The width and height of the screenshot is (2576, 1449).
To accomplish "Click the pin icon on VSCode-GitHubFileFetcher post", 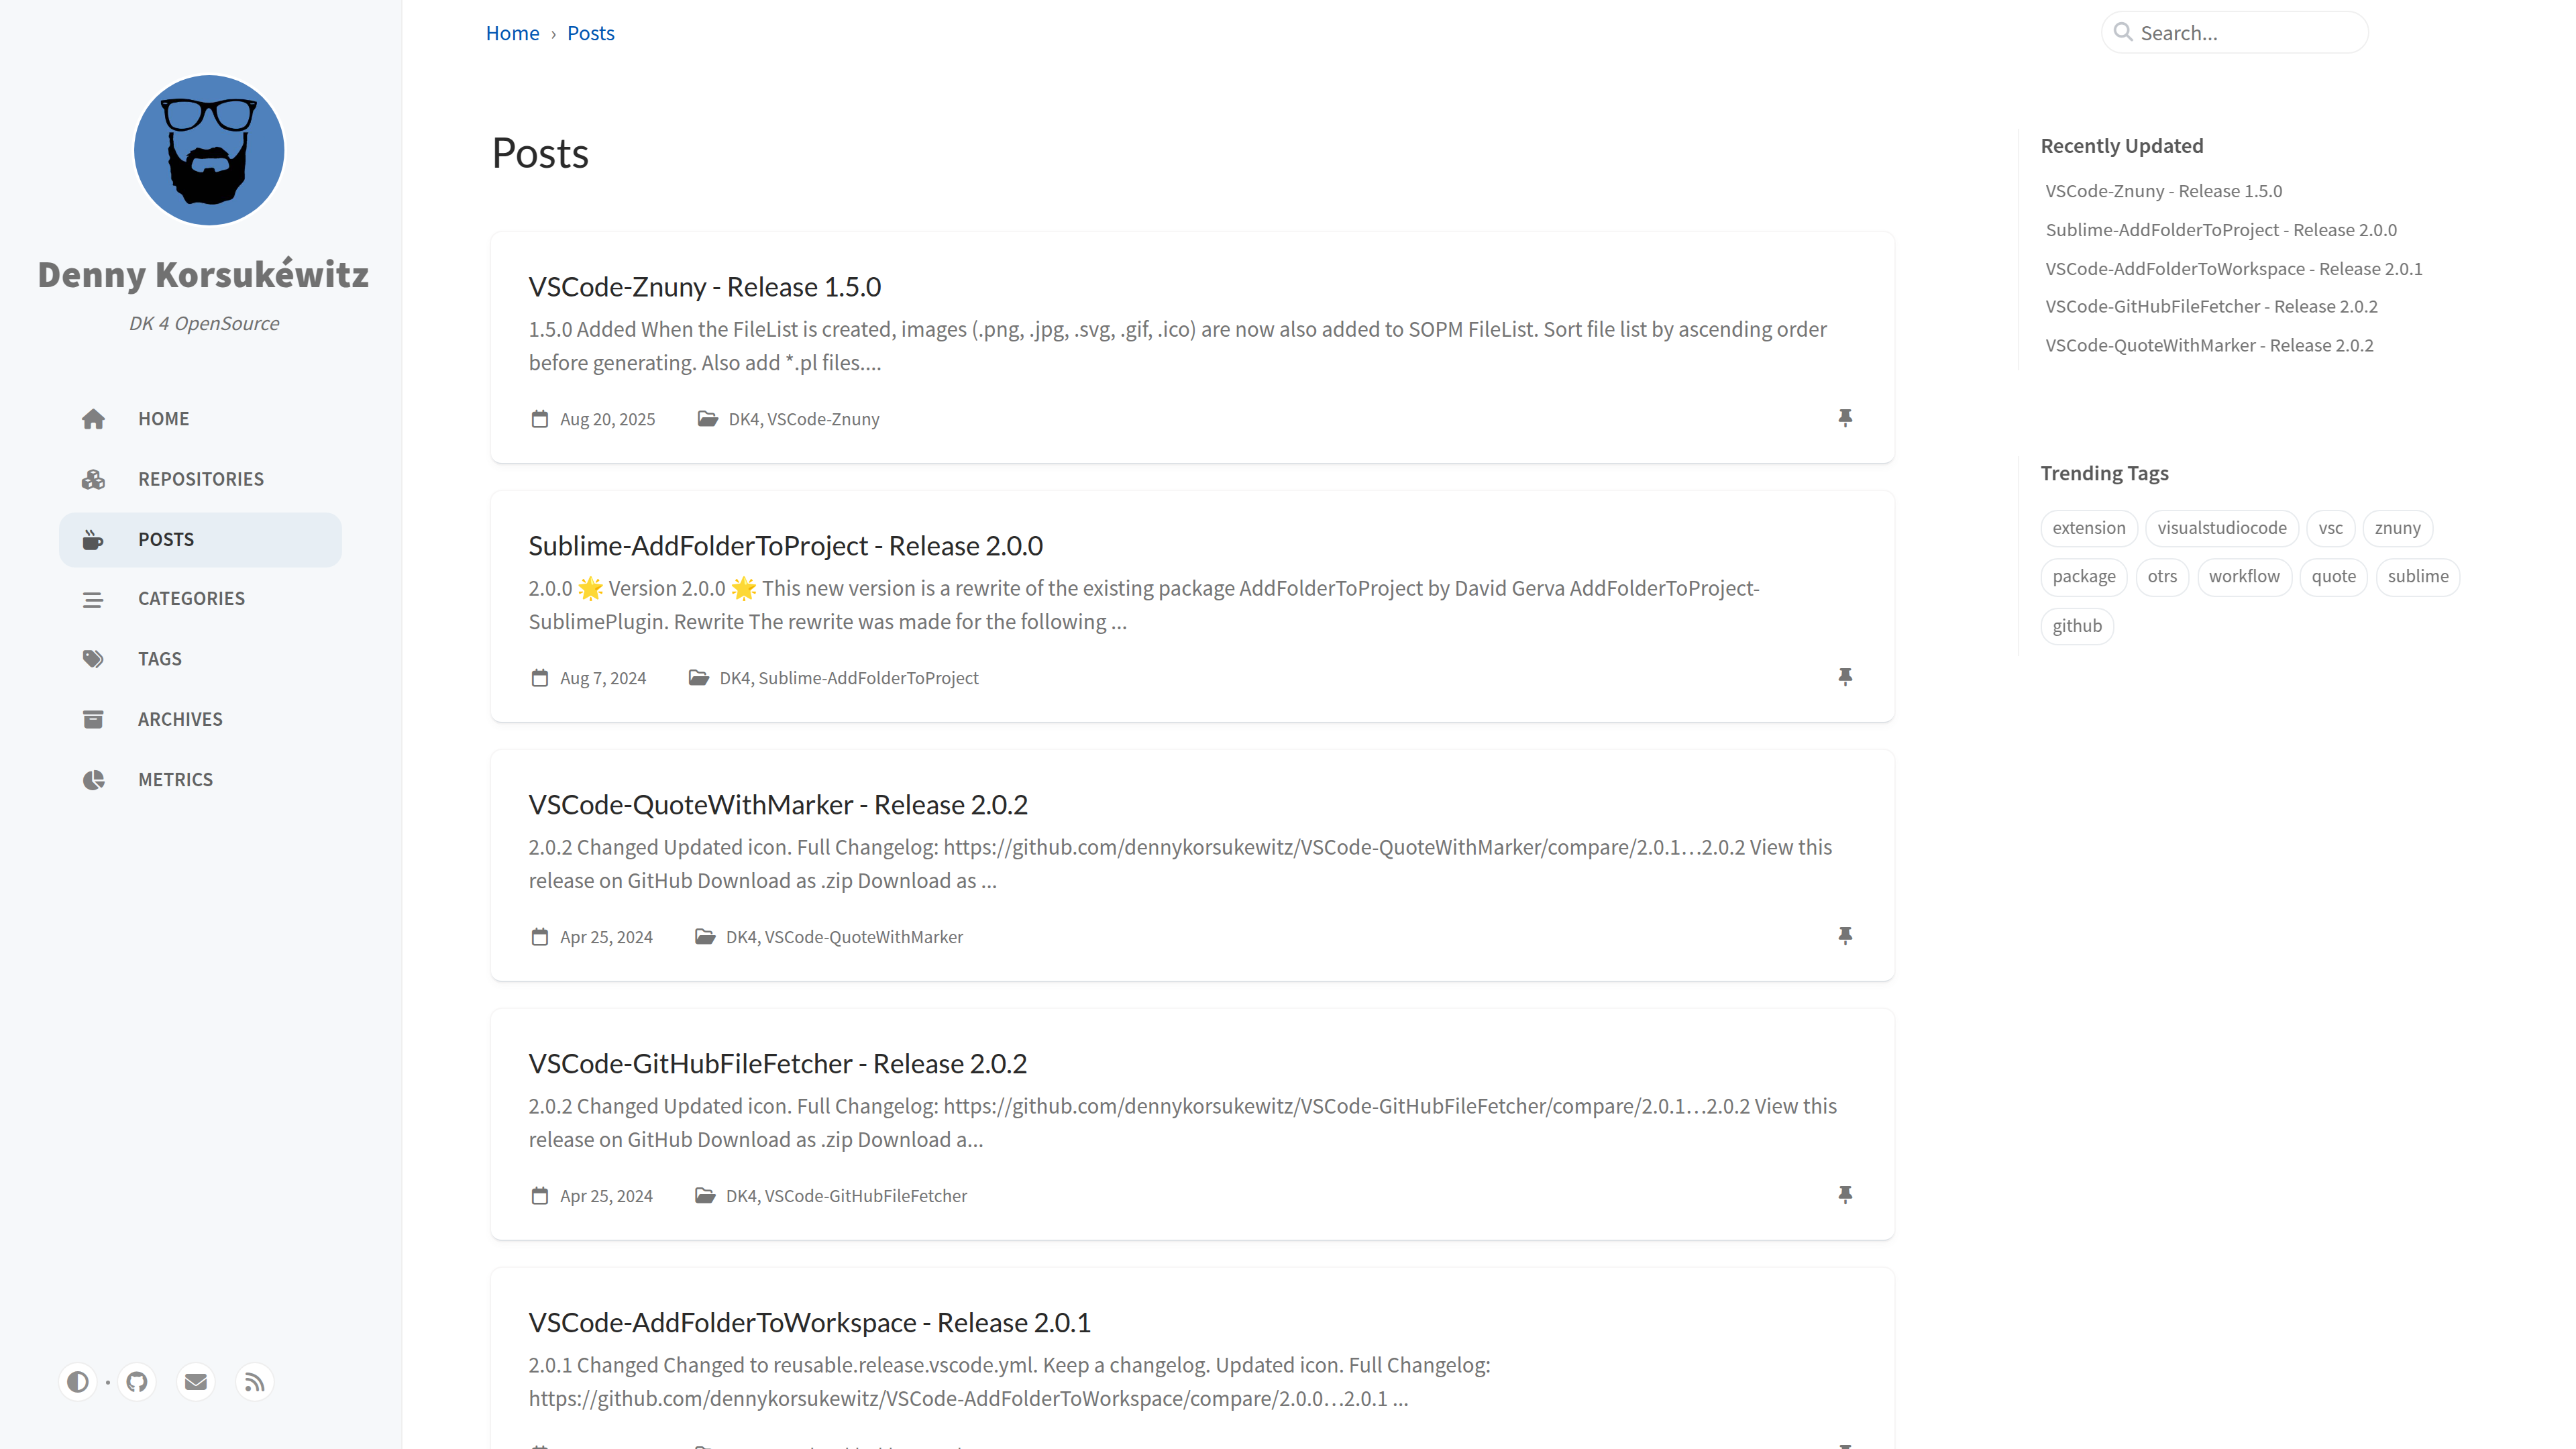I will 1845,1195.
